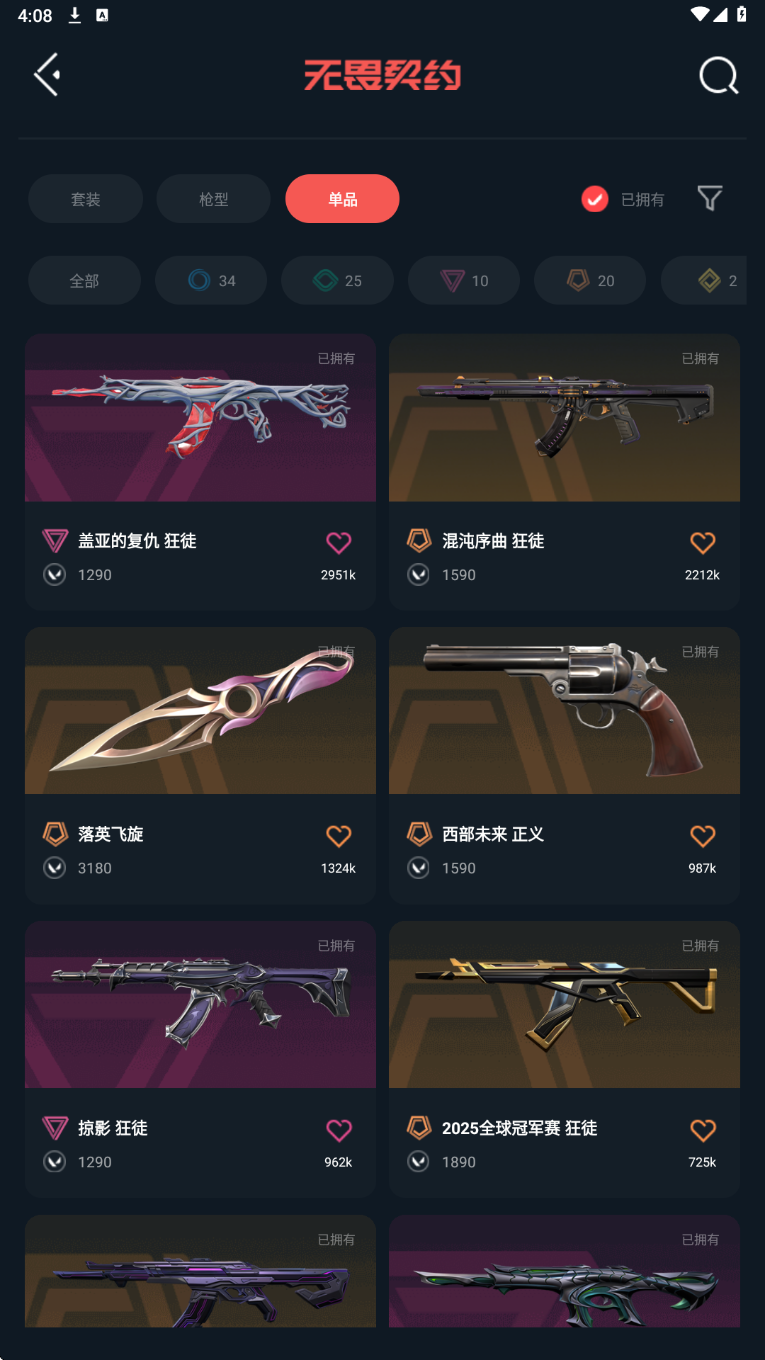Open the search magnifier icon
Viewport: 765px width, 1360px height.
(x=718, y=75)
